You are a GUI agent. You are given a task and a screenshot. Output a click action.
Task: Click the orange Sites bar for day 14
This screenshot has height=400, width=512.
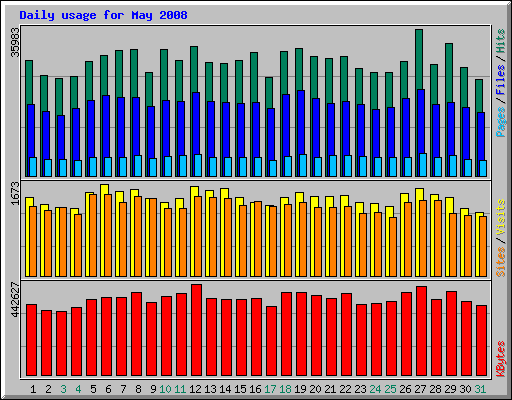click(x=228, y=237)
